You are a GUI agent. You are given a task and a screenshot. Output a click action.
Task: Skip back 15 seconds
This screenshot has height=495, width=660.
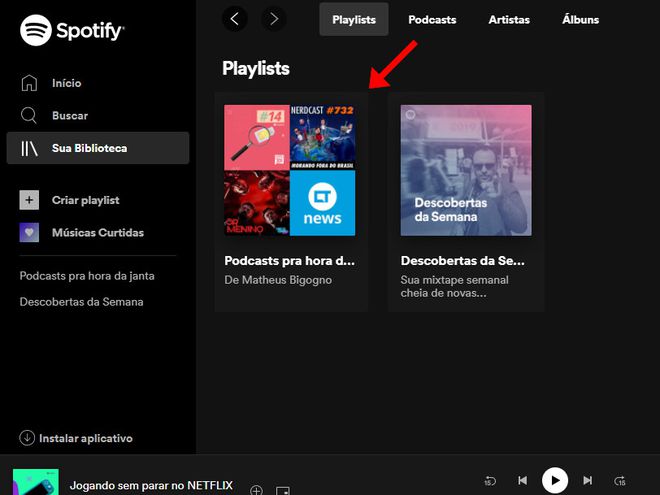490,480
